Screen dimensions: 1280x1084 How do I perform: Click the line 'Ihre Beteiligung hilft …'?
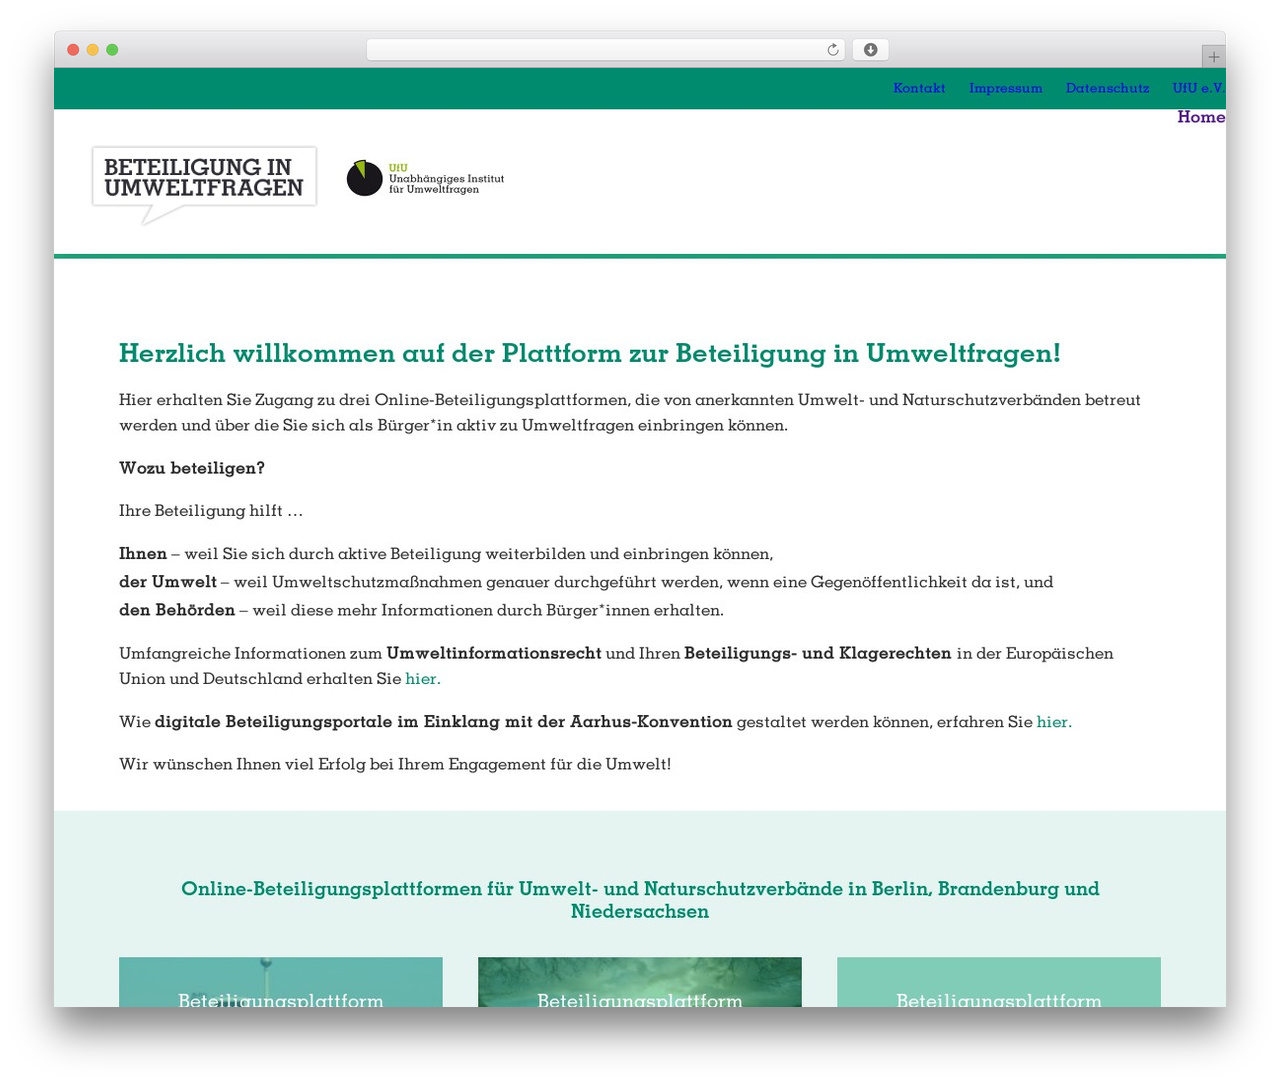[x=211, y=511]
